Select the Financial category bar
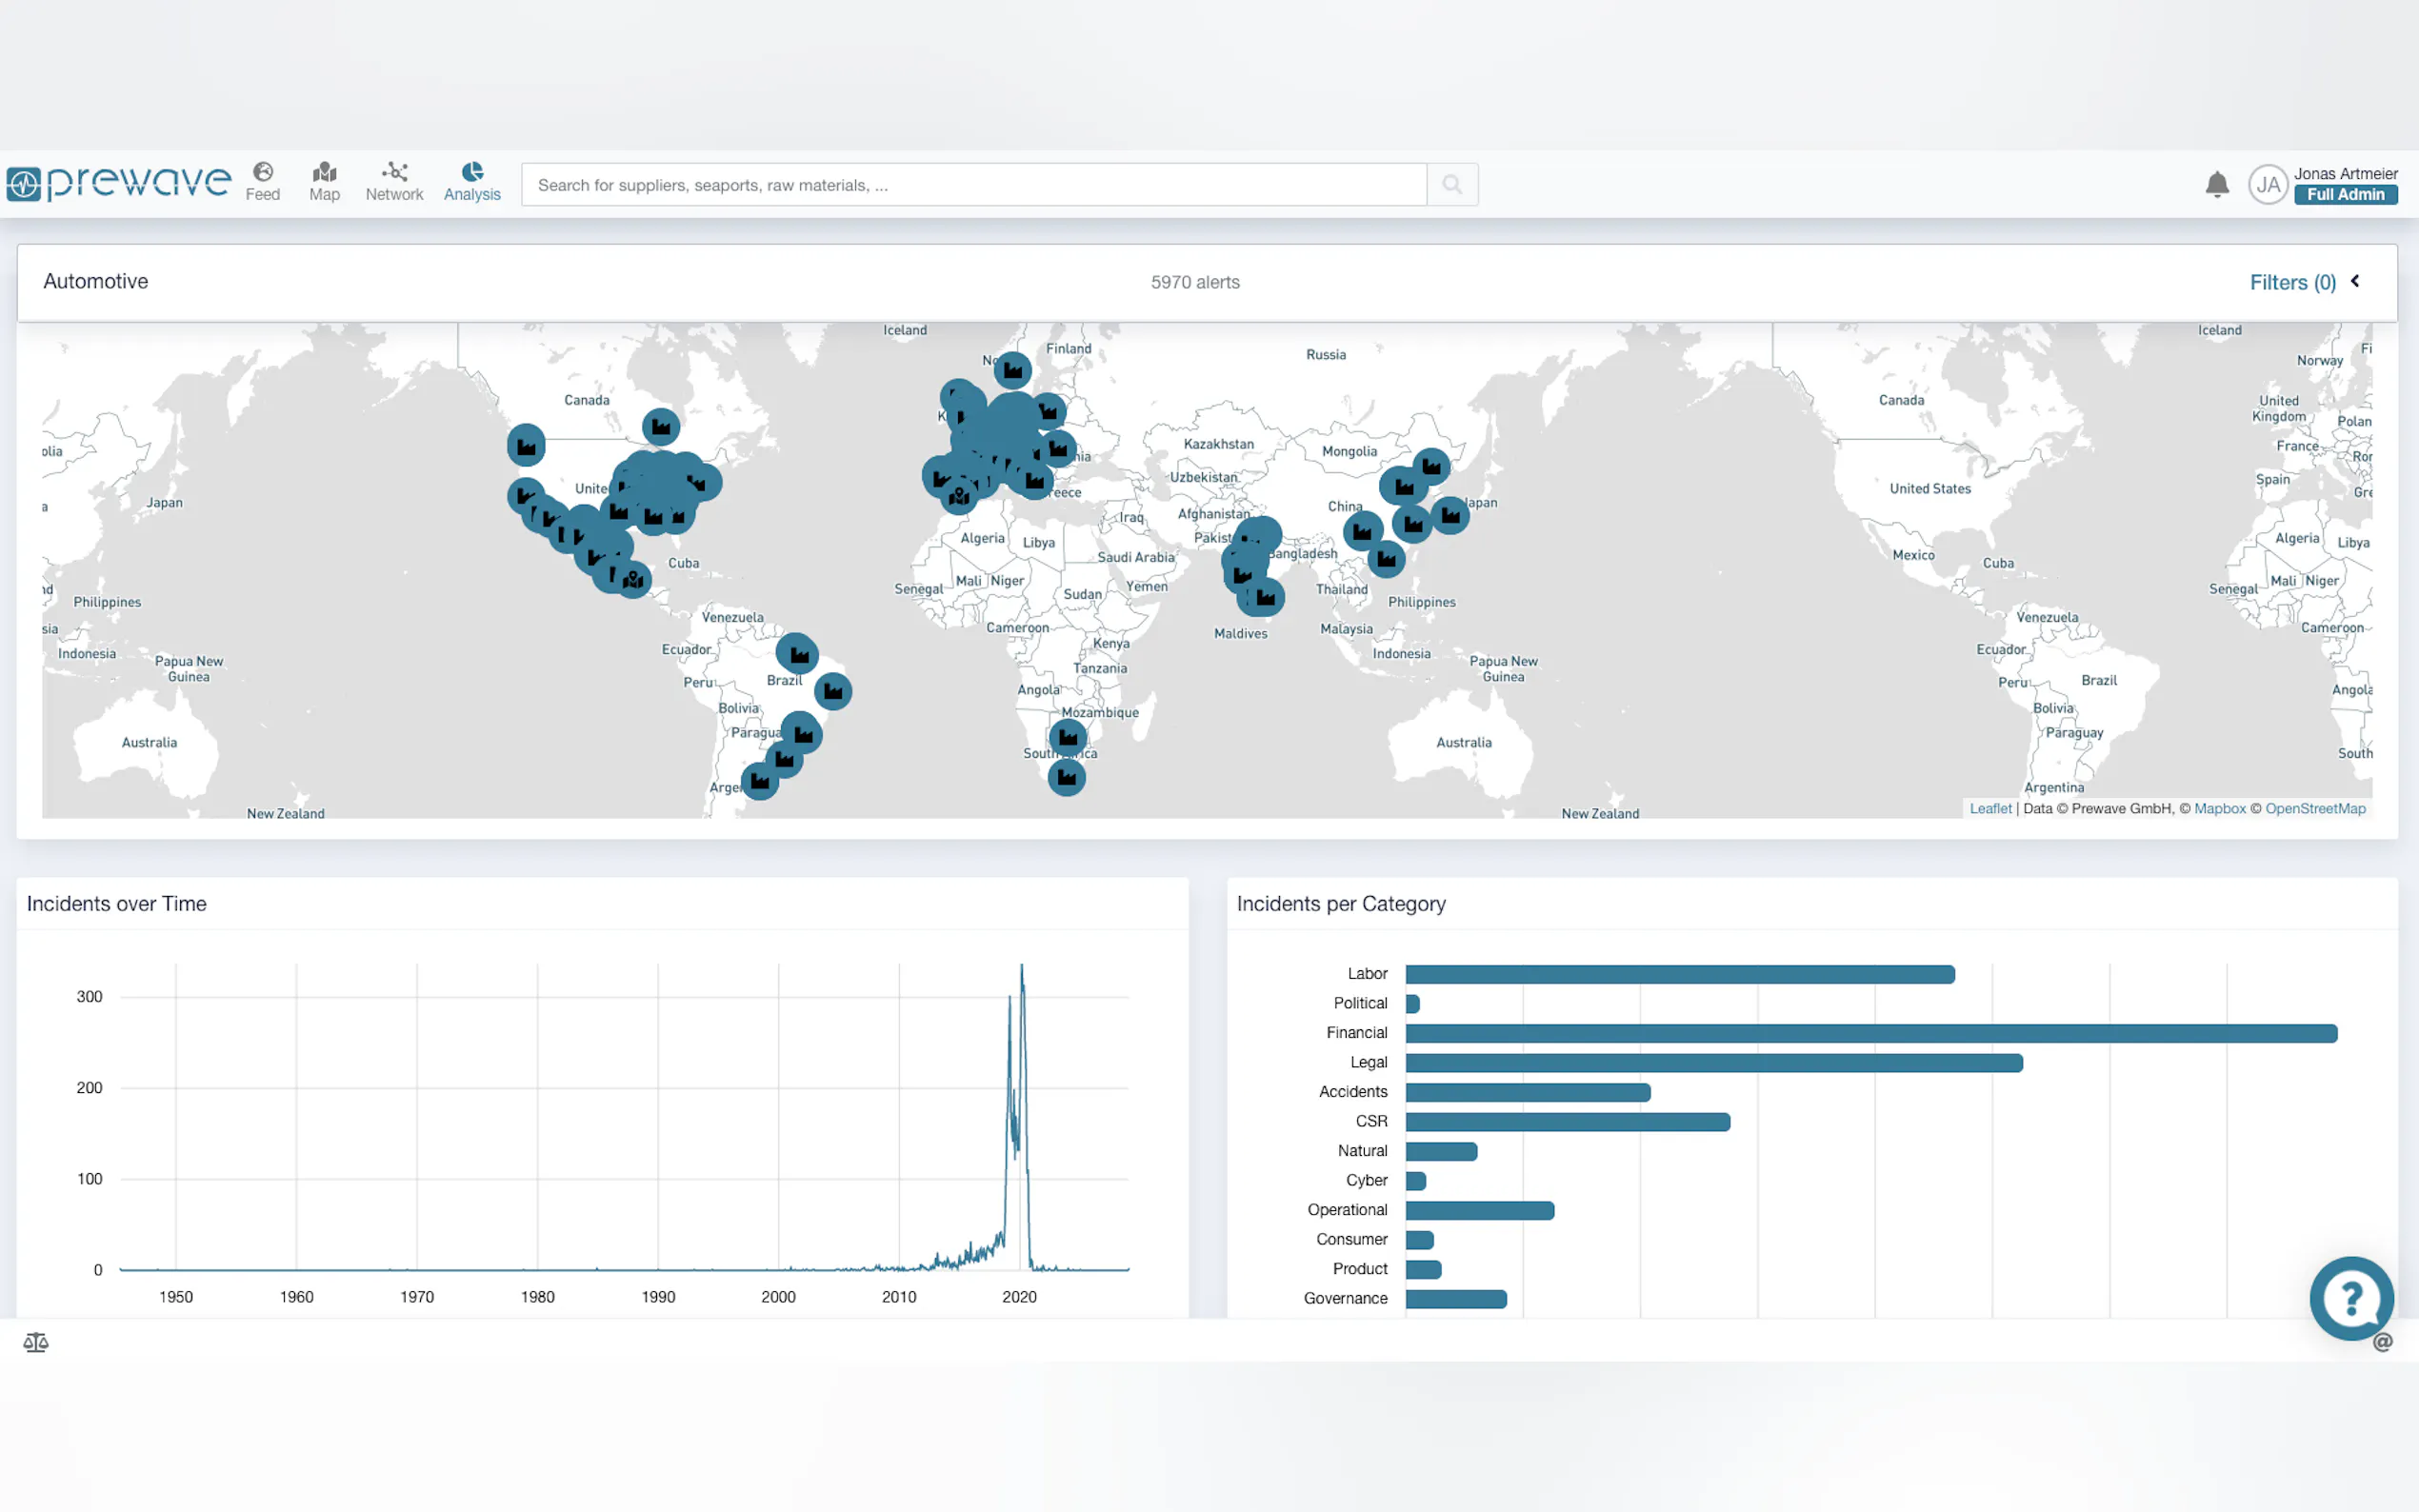This screenshot has width=2419, height=1512. tap(1870, 1033)
